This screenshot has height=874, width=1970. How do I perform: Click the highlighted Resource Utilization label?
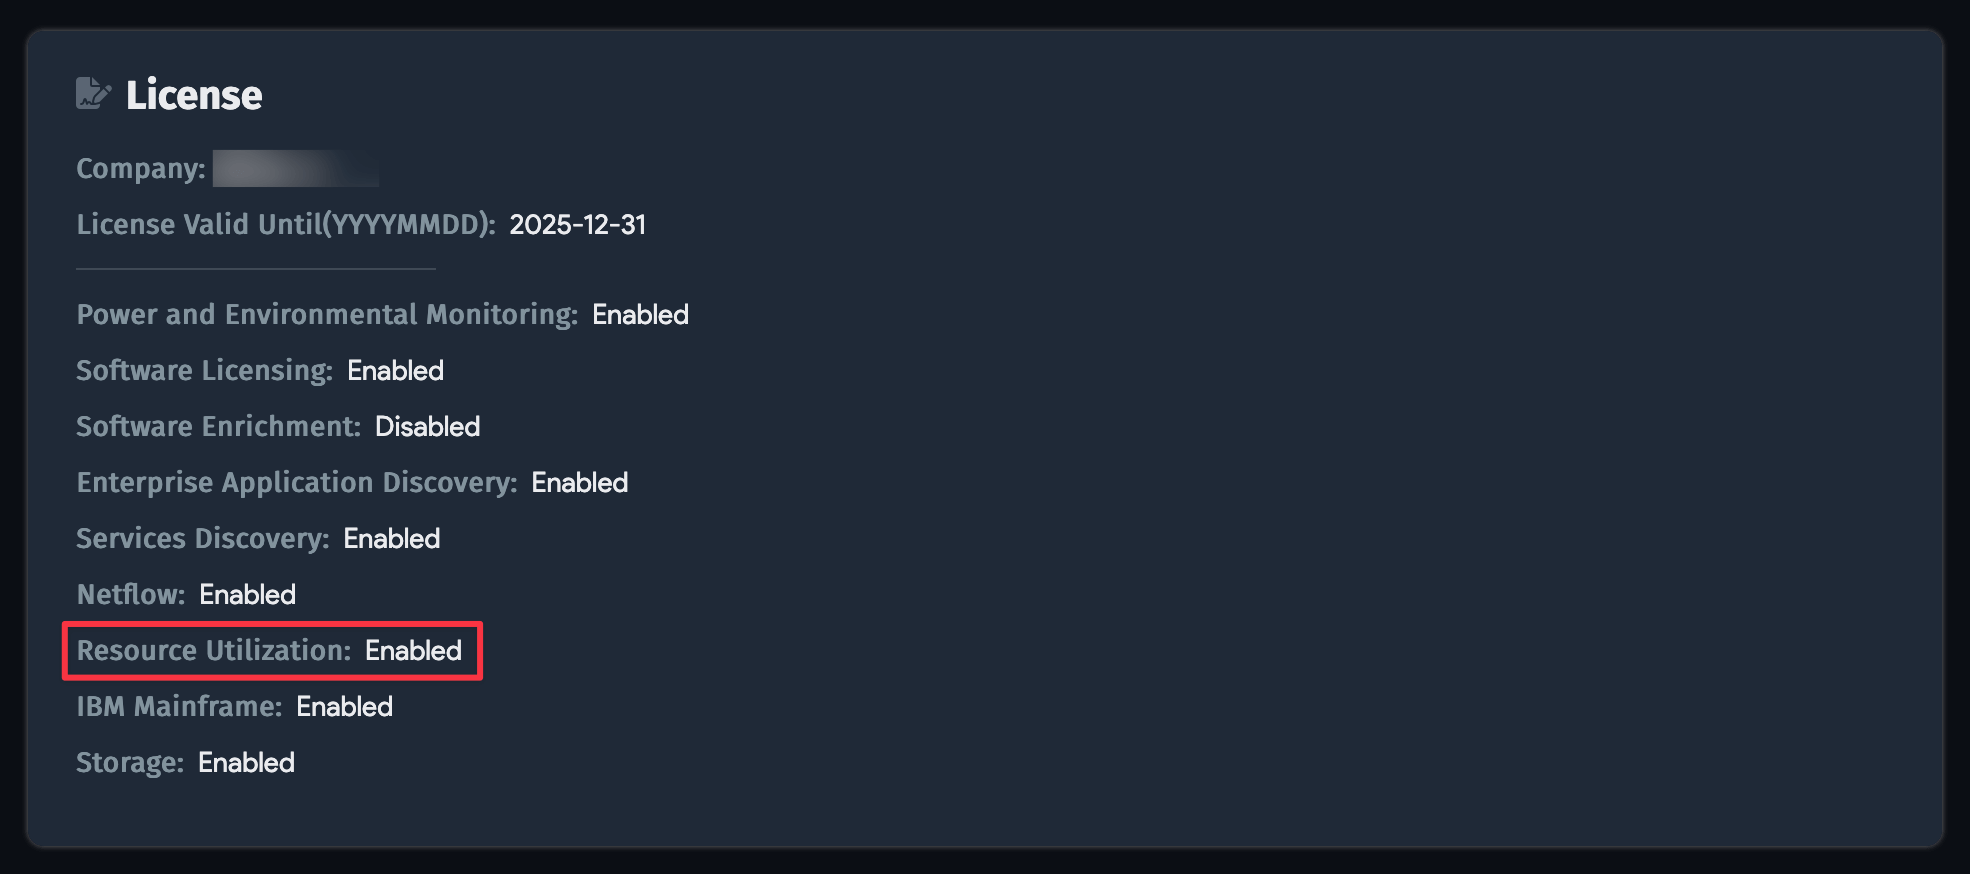point(214,651)
